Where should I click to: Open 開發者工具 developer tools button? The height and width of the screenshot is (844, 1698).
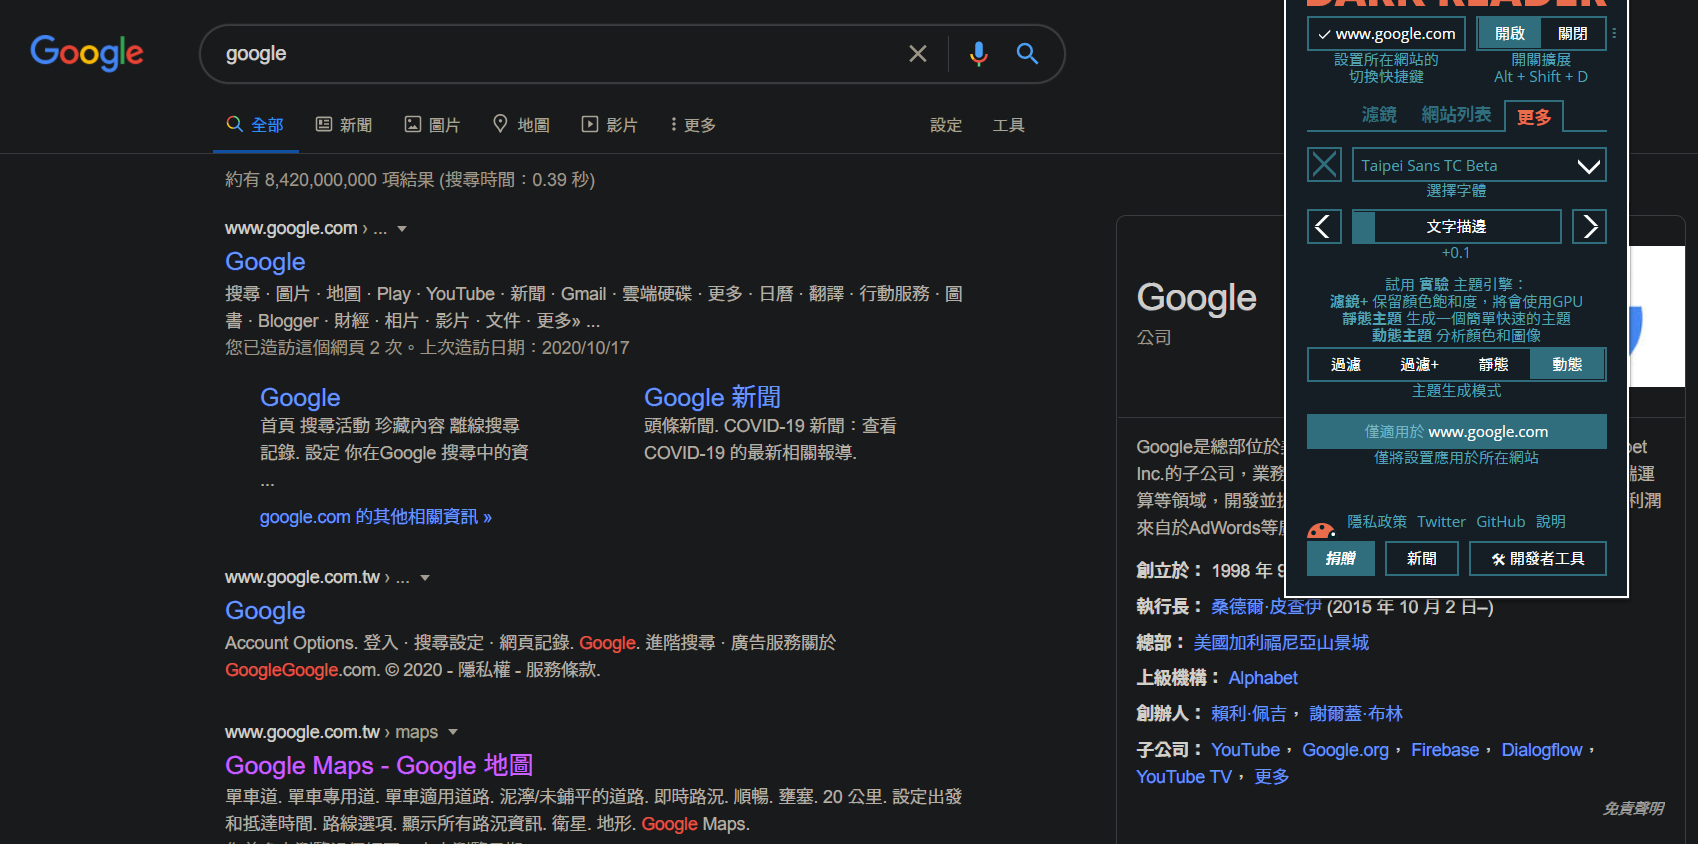click(x=1538, y=559)
